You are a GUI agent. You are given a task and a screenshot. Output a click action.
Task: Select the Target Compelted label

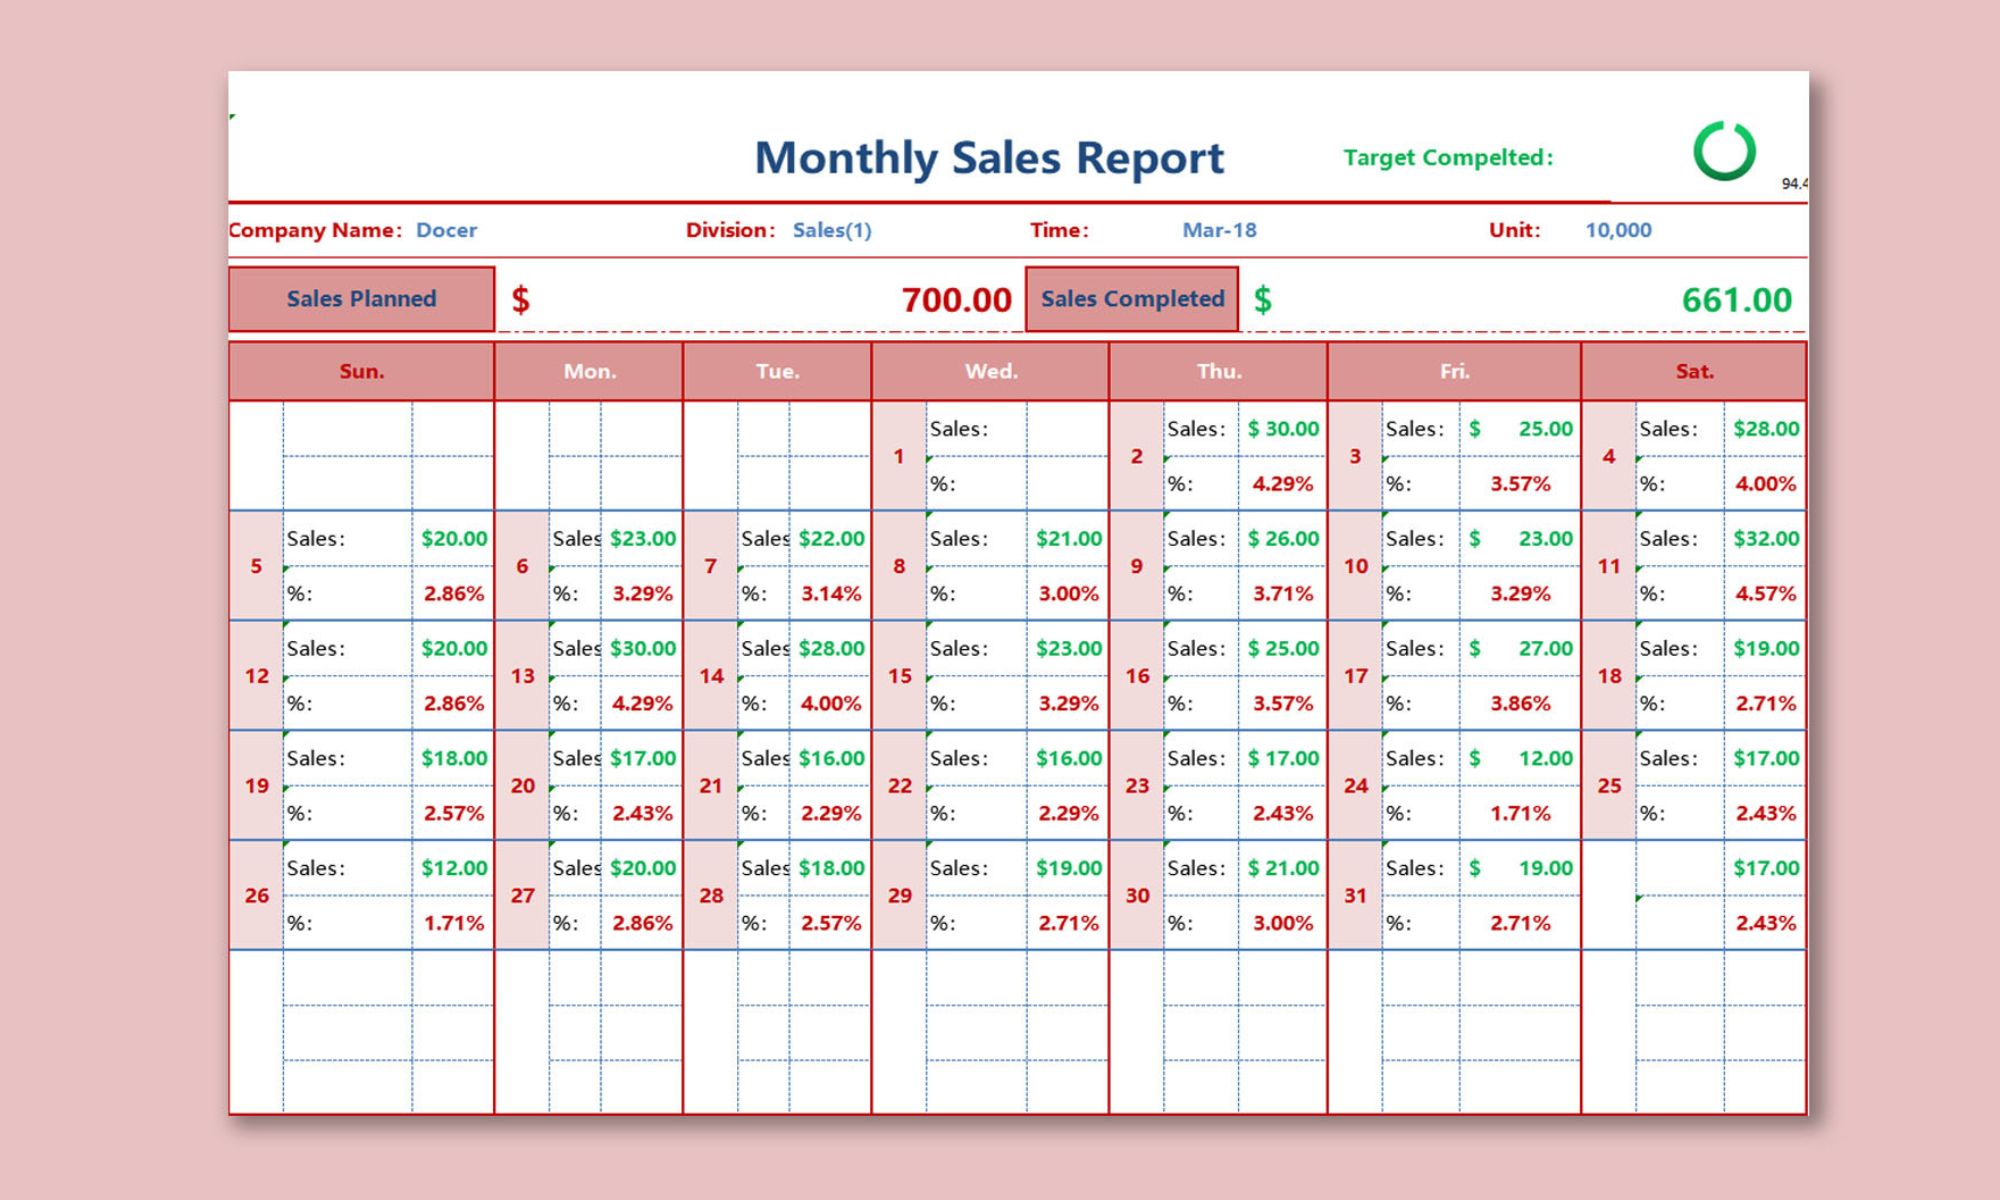1448,158
